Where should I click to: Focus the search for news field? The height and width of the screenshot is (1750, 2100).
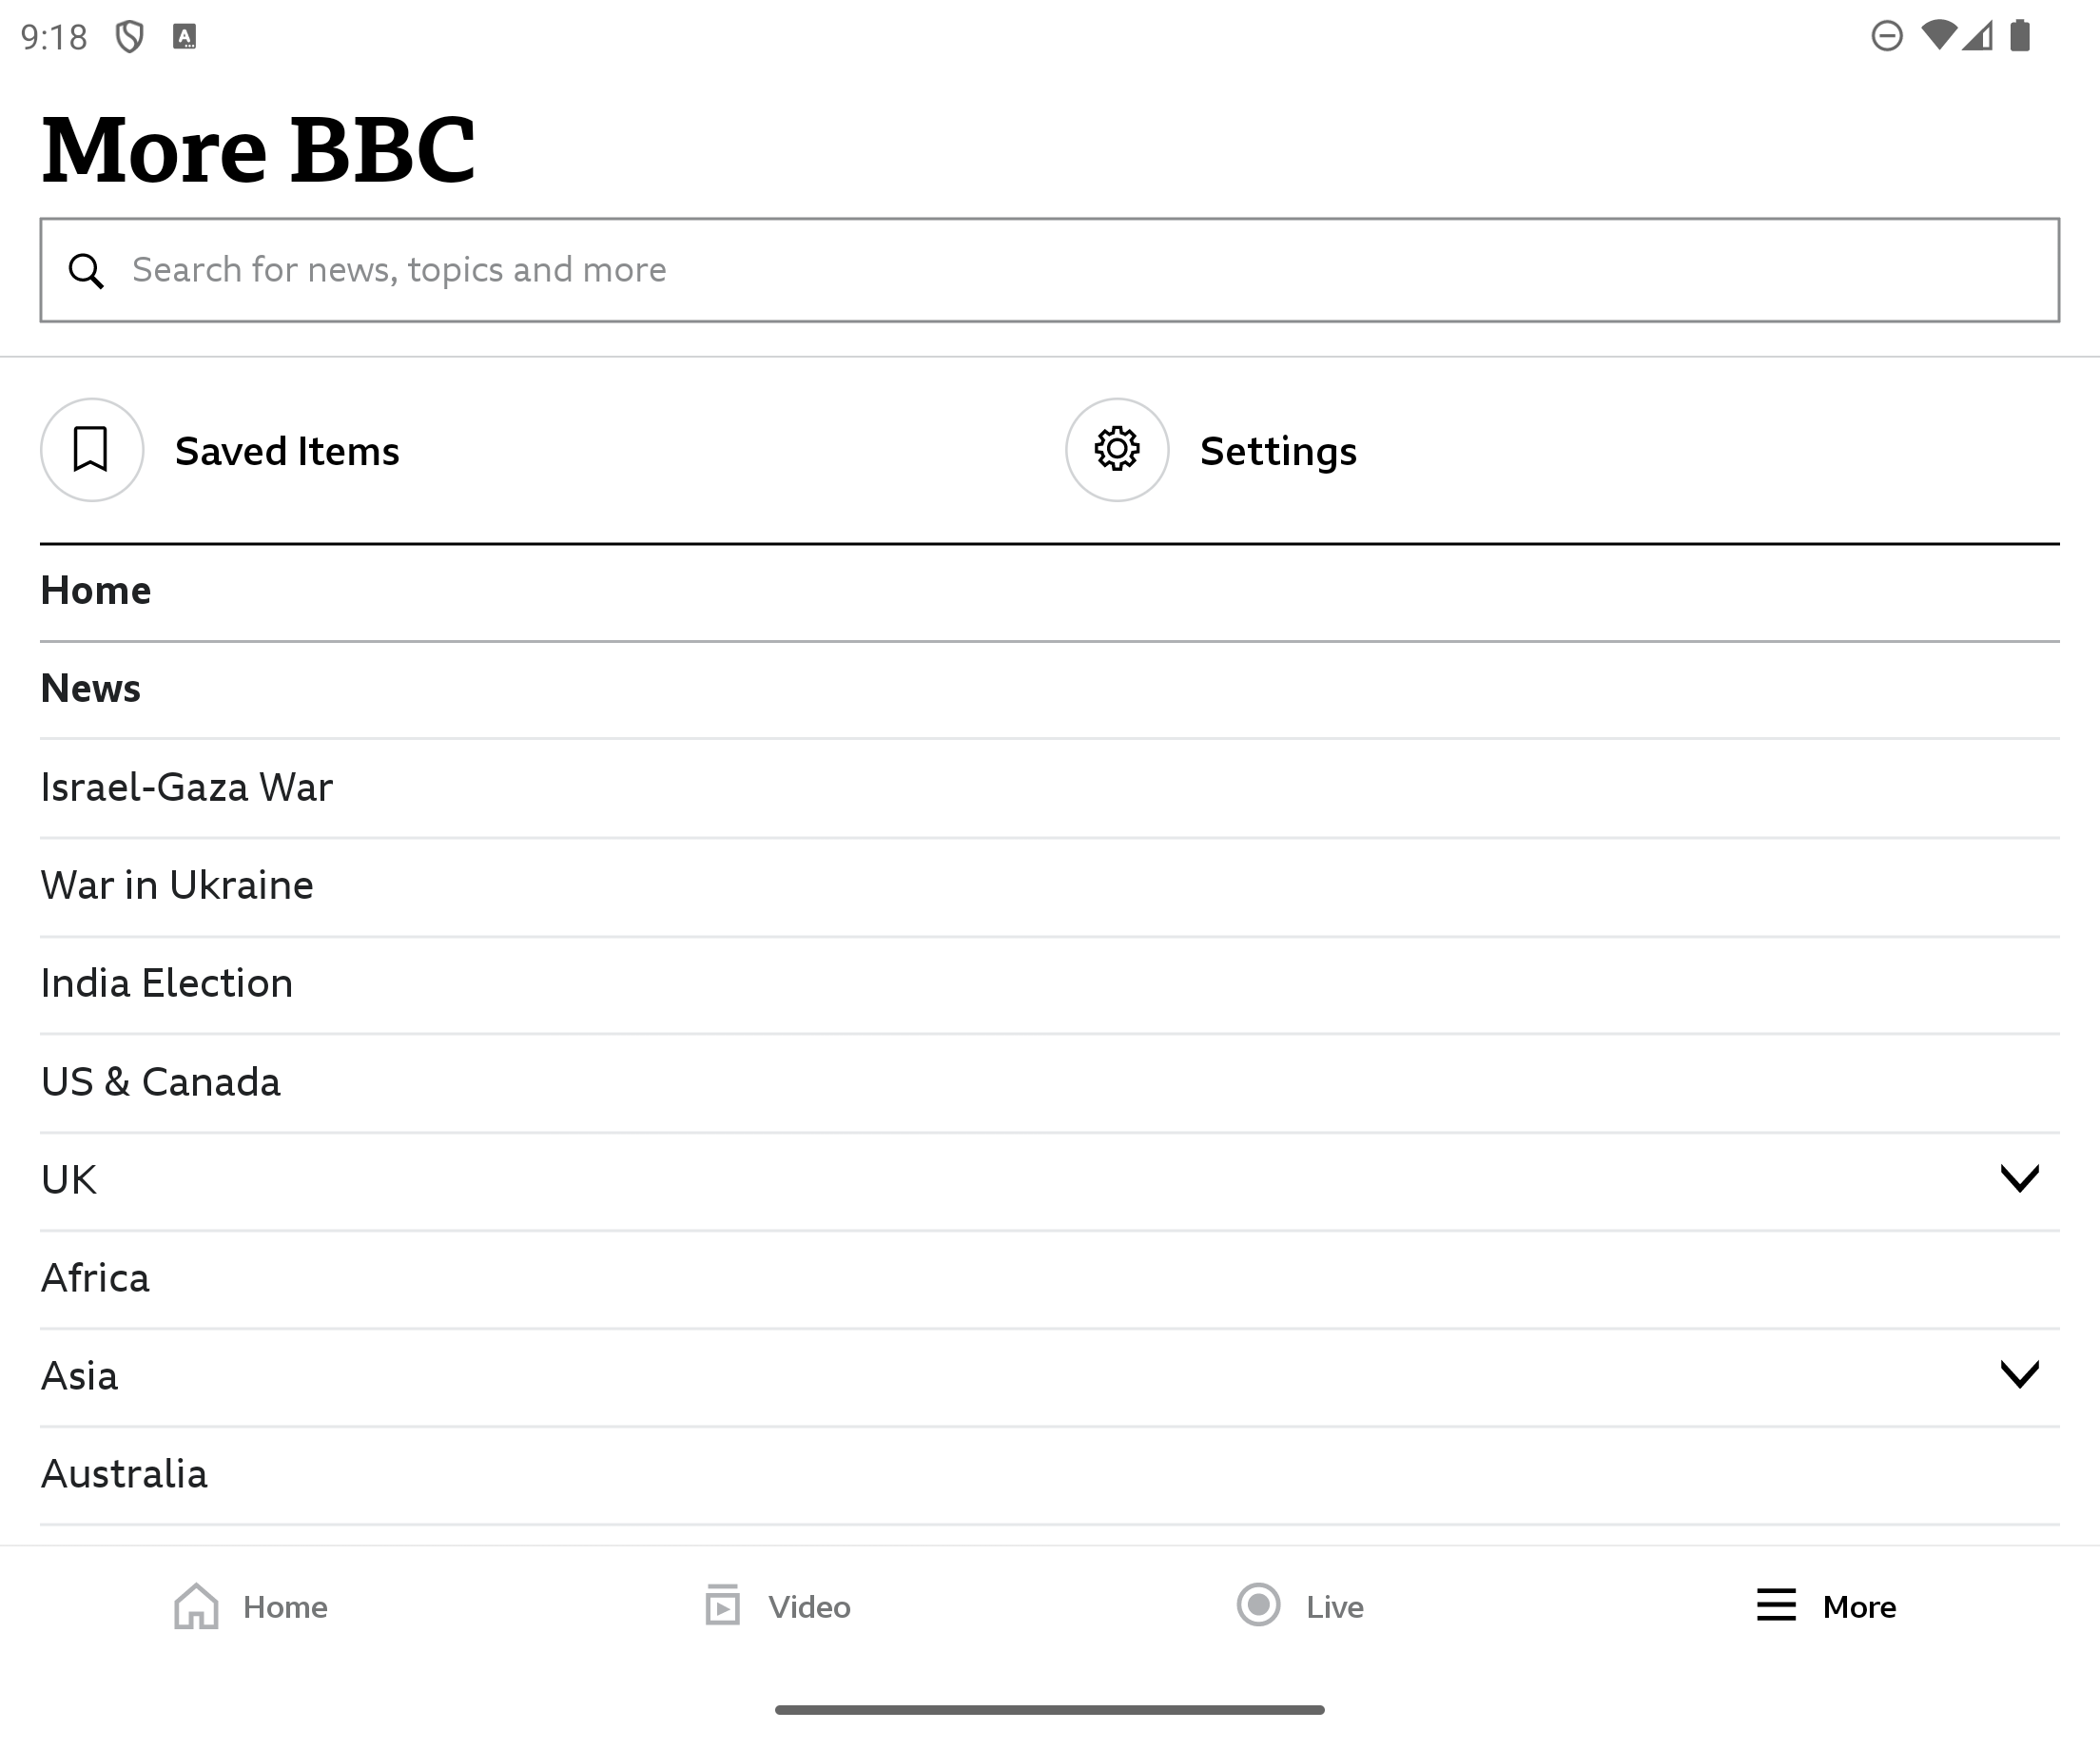pos(1050,270)
